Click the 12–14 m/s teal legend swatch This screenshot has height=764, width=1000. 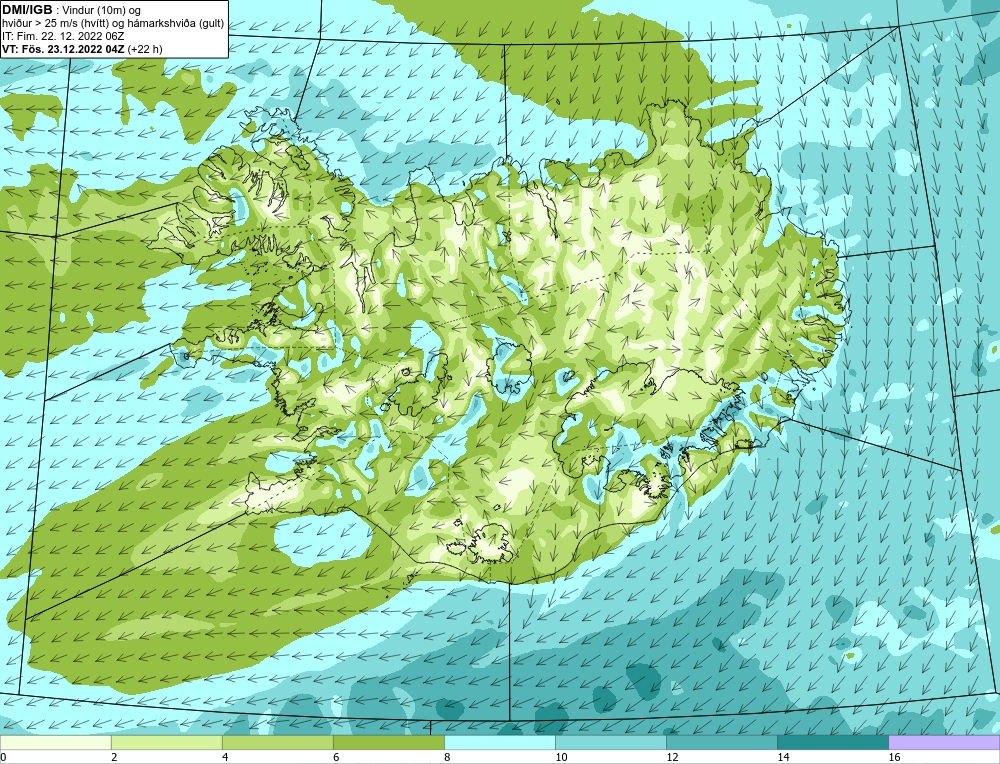721,742
